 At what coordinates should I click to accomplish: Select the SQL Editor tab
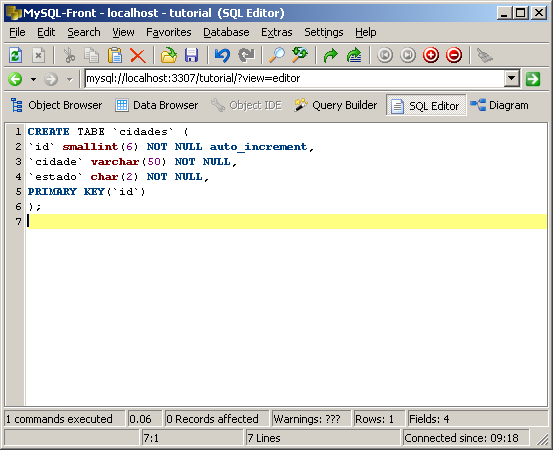[x=426, y=105]
